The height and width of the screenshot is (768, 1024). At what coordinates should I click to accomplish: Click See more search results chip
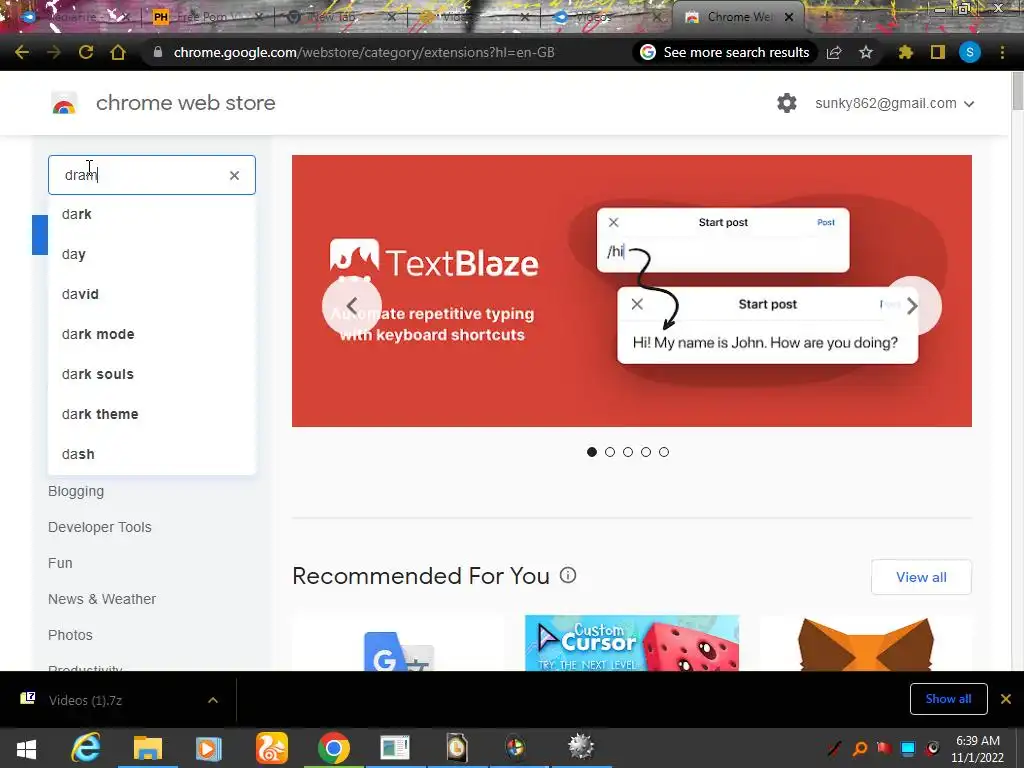(724, 52)
